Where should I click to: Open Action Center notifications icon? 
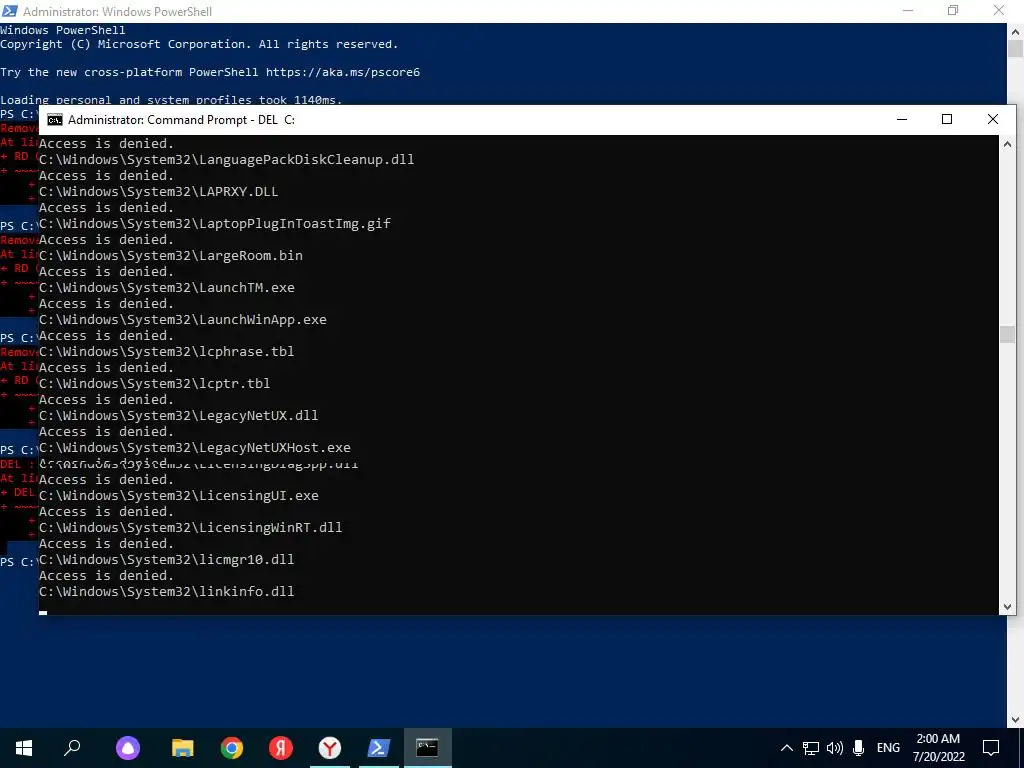point(991,748)
